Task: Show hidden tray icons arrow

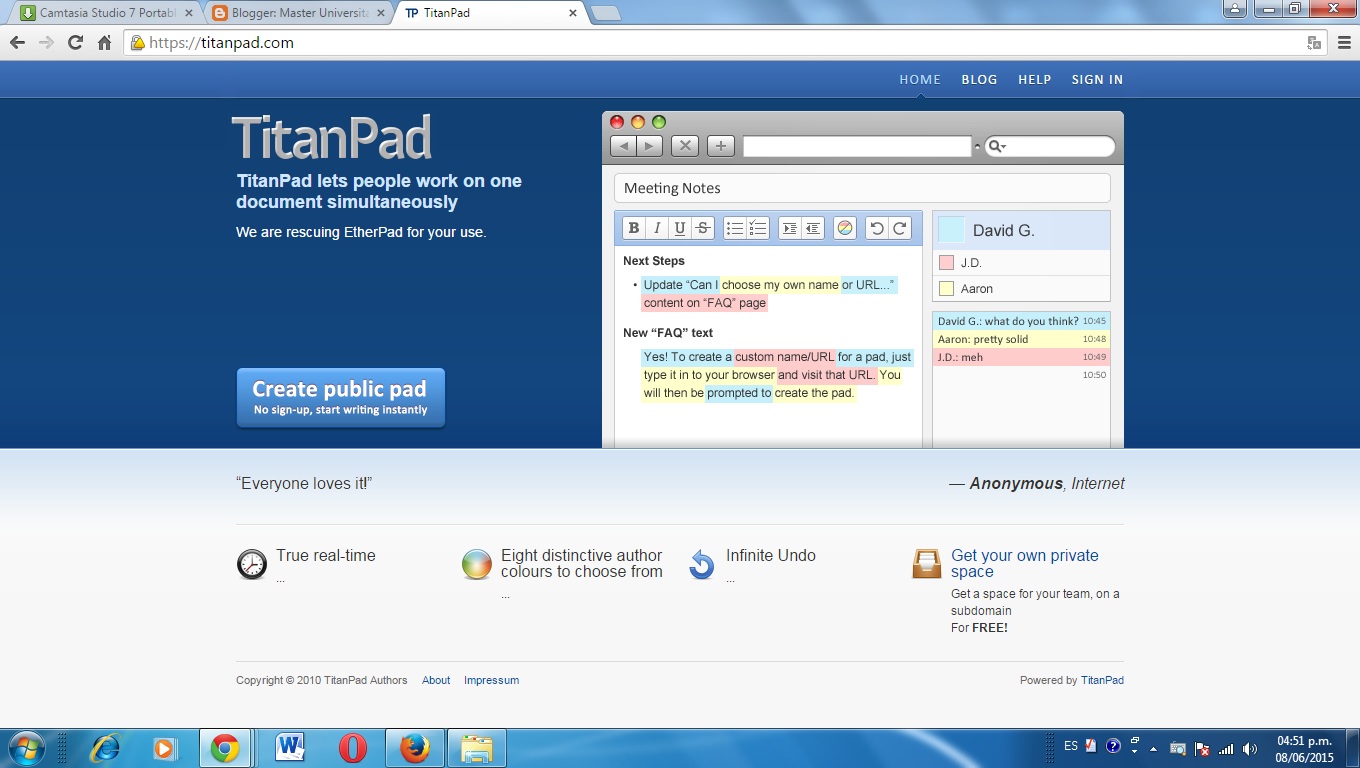Action: (1154, 749)
